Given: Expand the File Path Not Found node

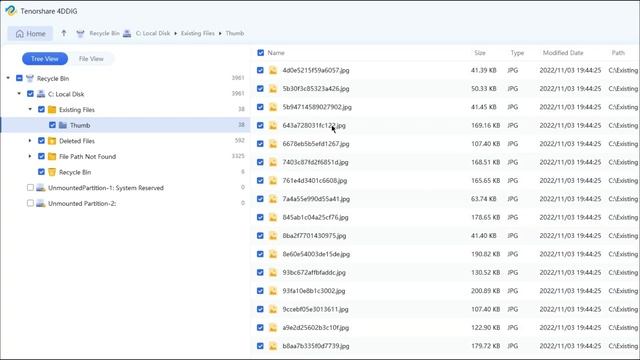Looking at the screenshot, I should pos(30,156).
